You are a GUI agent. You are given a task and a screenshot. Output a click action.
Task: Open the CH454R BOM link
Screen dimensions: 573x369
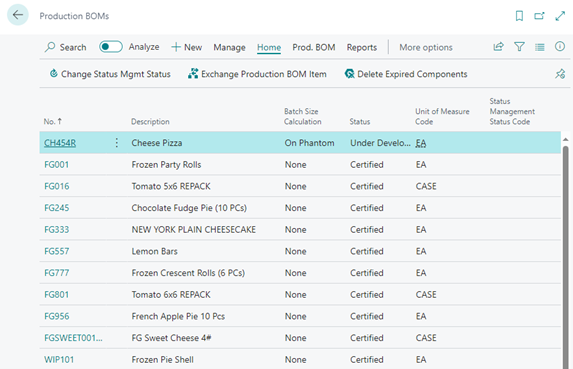(60, 143)
